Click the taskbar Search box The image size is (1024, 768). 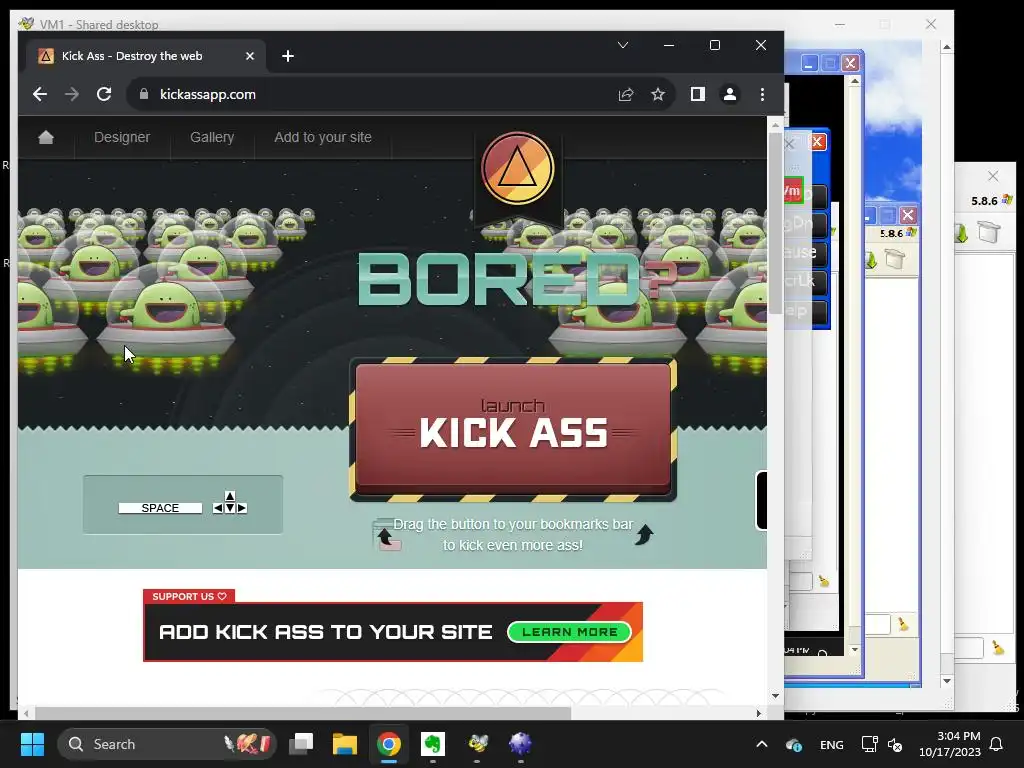167,744
